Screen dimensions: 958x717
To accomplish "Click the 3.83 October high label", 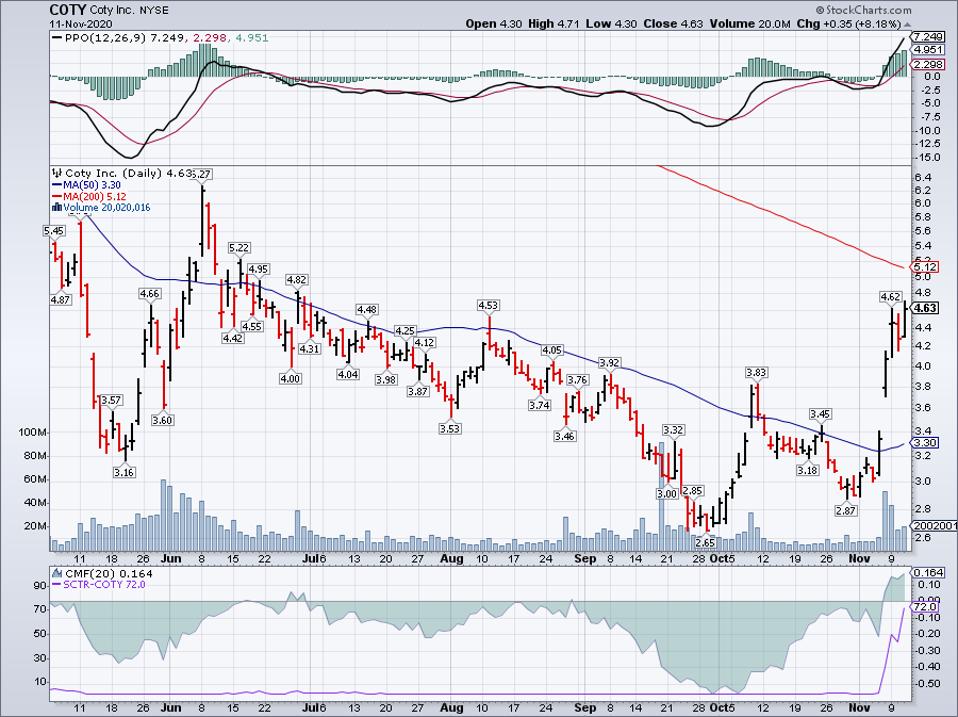I will [757, 372].
